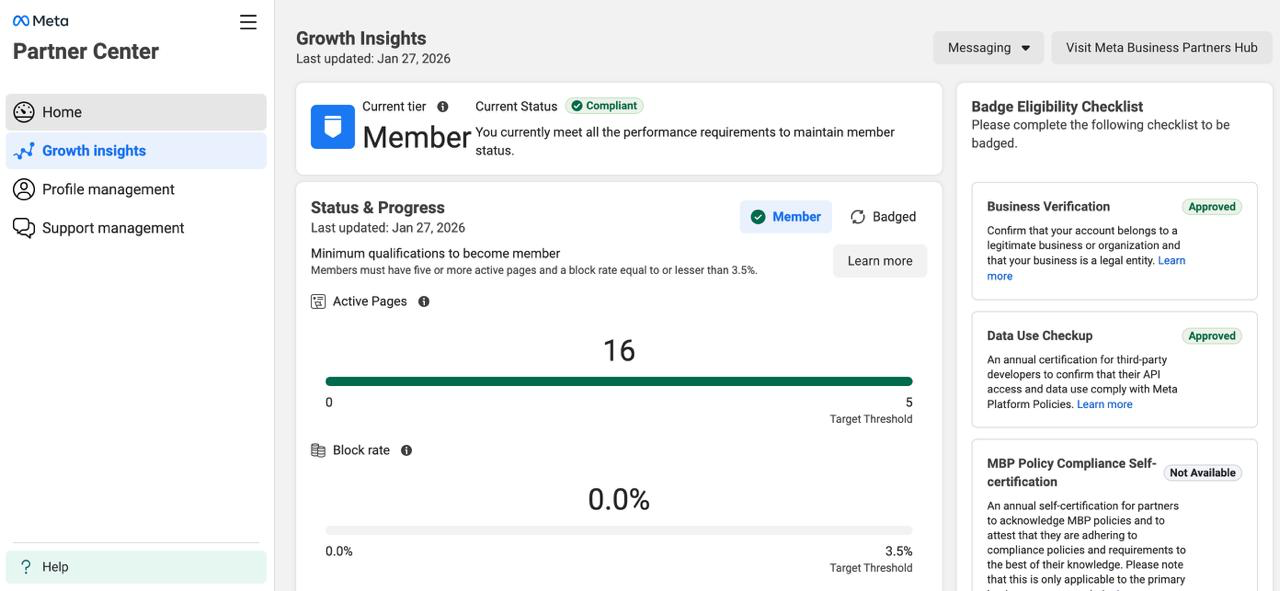Click the Learn more button
Screen dimensions: 1280x591
click(x=880, y=261)
